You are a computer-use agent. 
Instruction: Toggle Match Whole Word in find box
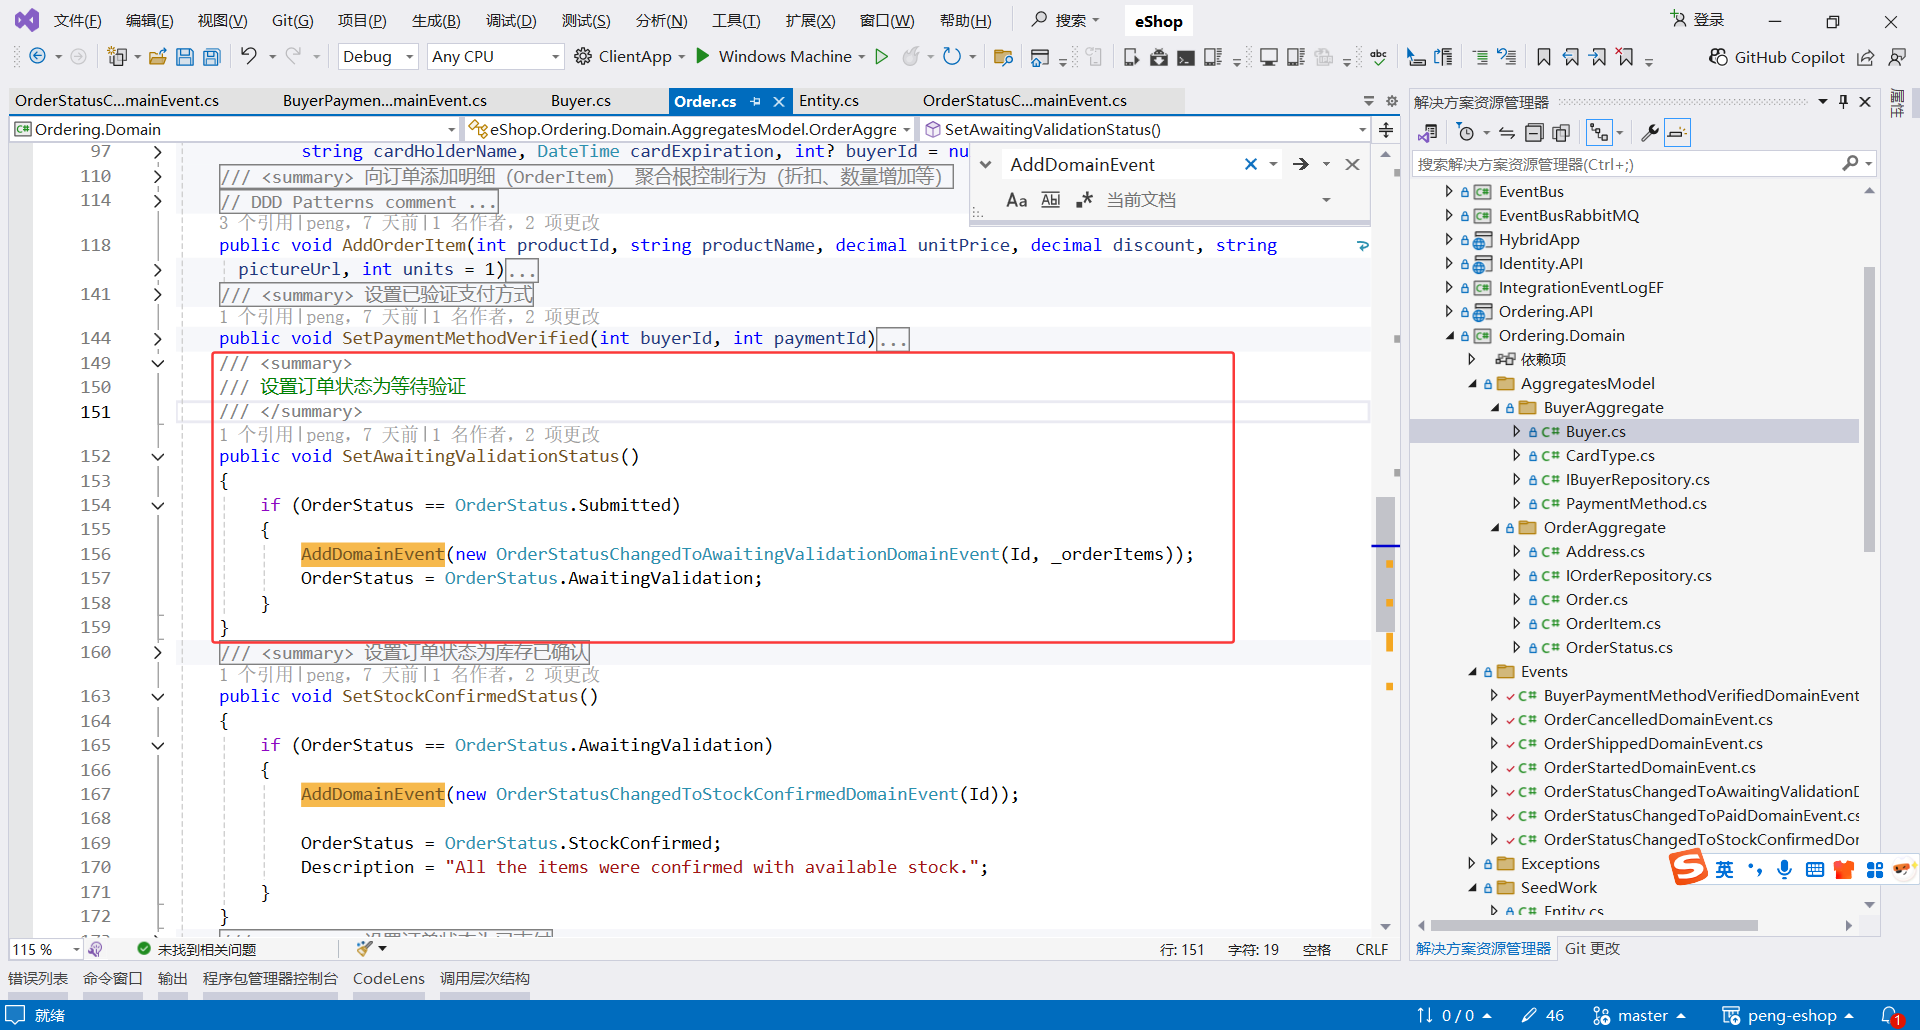tap(1050, 200)
